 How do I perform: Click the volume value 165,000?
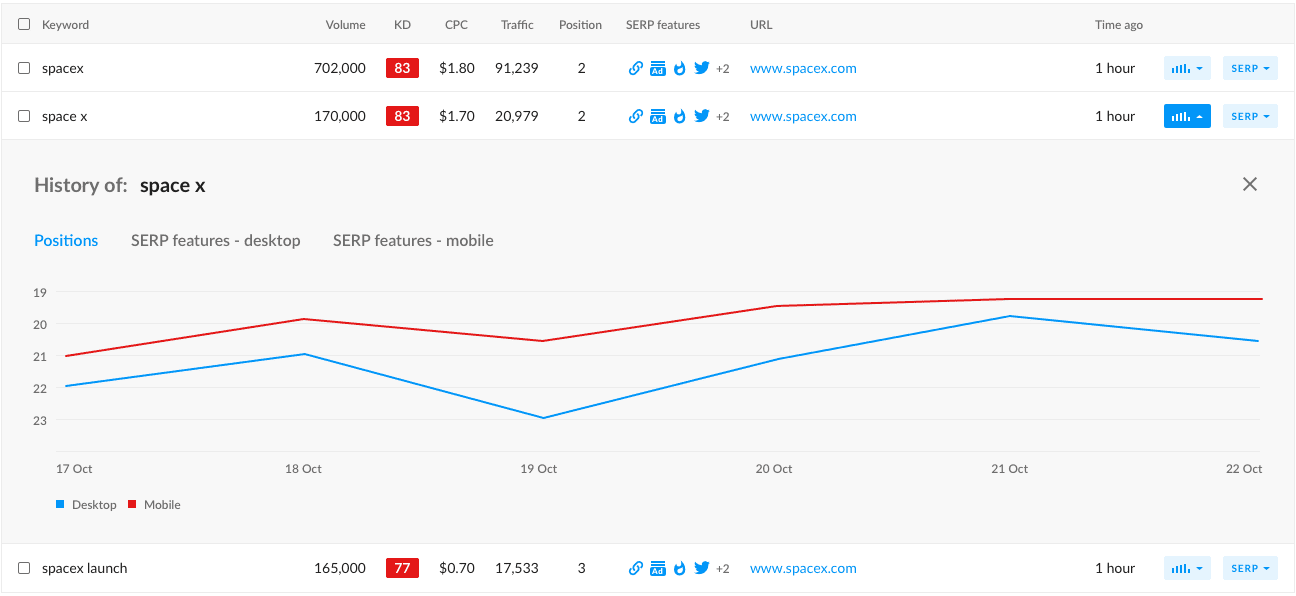click(340, 568)
